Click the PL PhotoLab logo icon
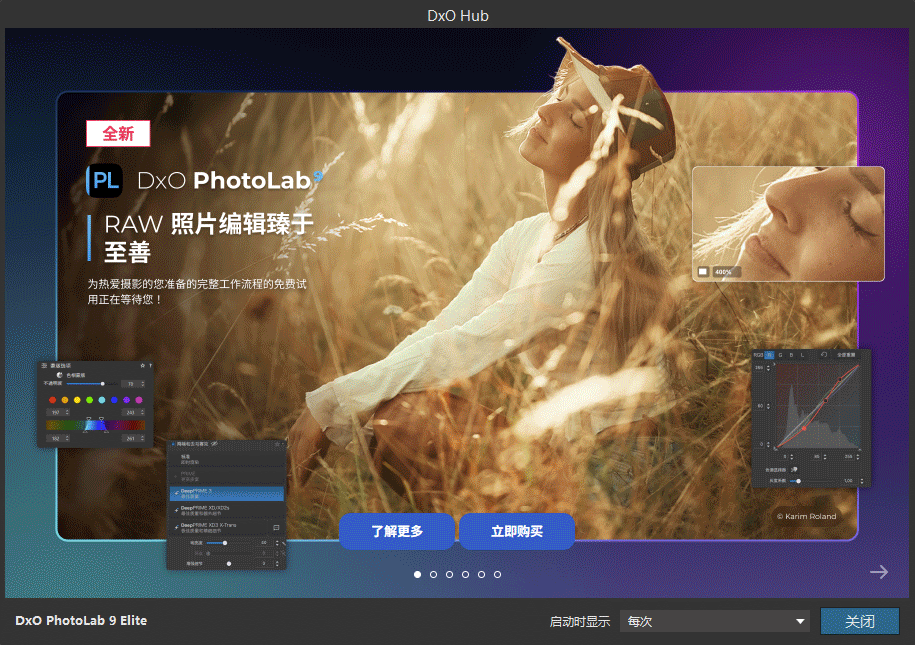Screen dimensions: 915x645 point(104,180)
